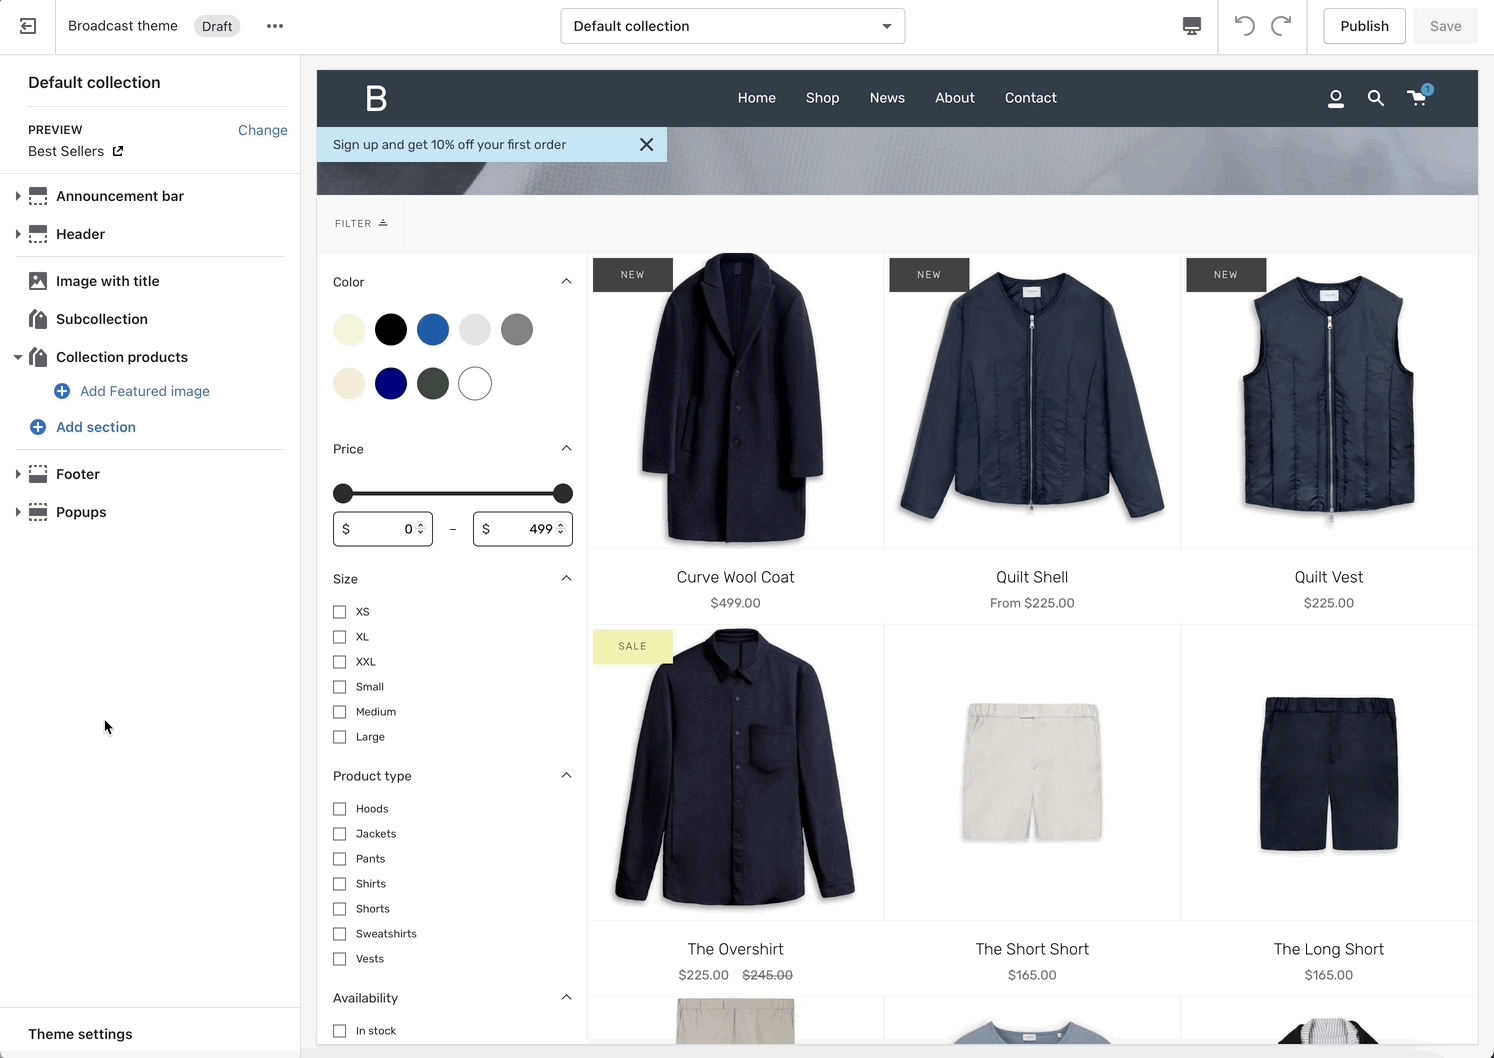The image size is (1494, 1058).
Task: Open the account user icon in store header
Action: [1335, 98]
